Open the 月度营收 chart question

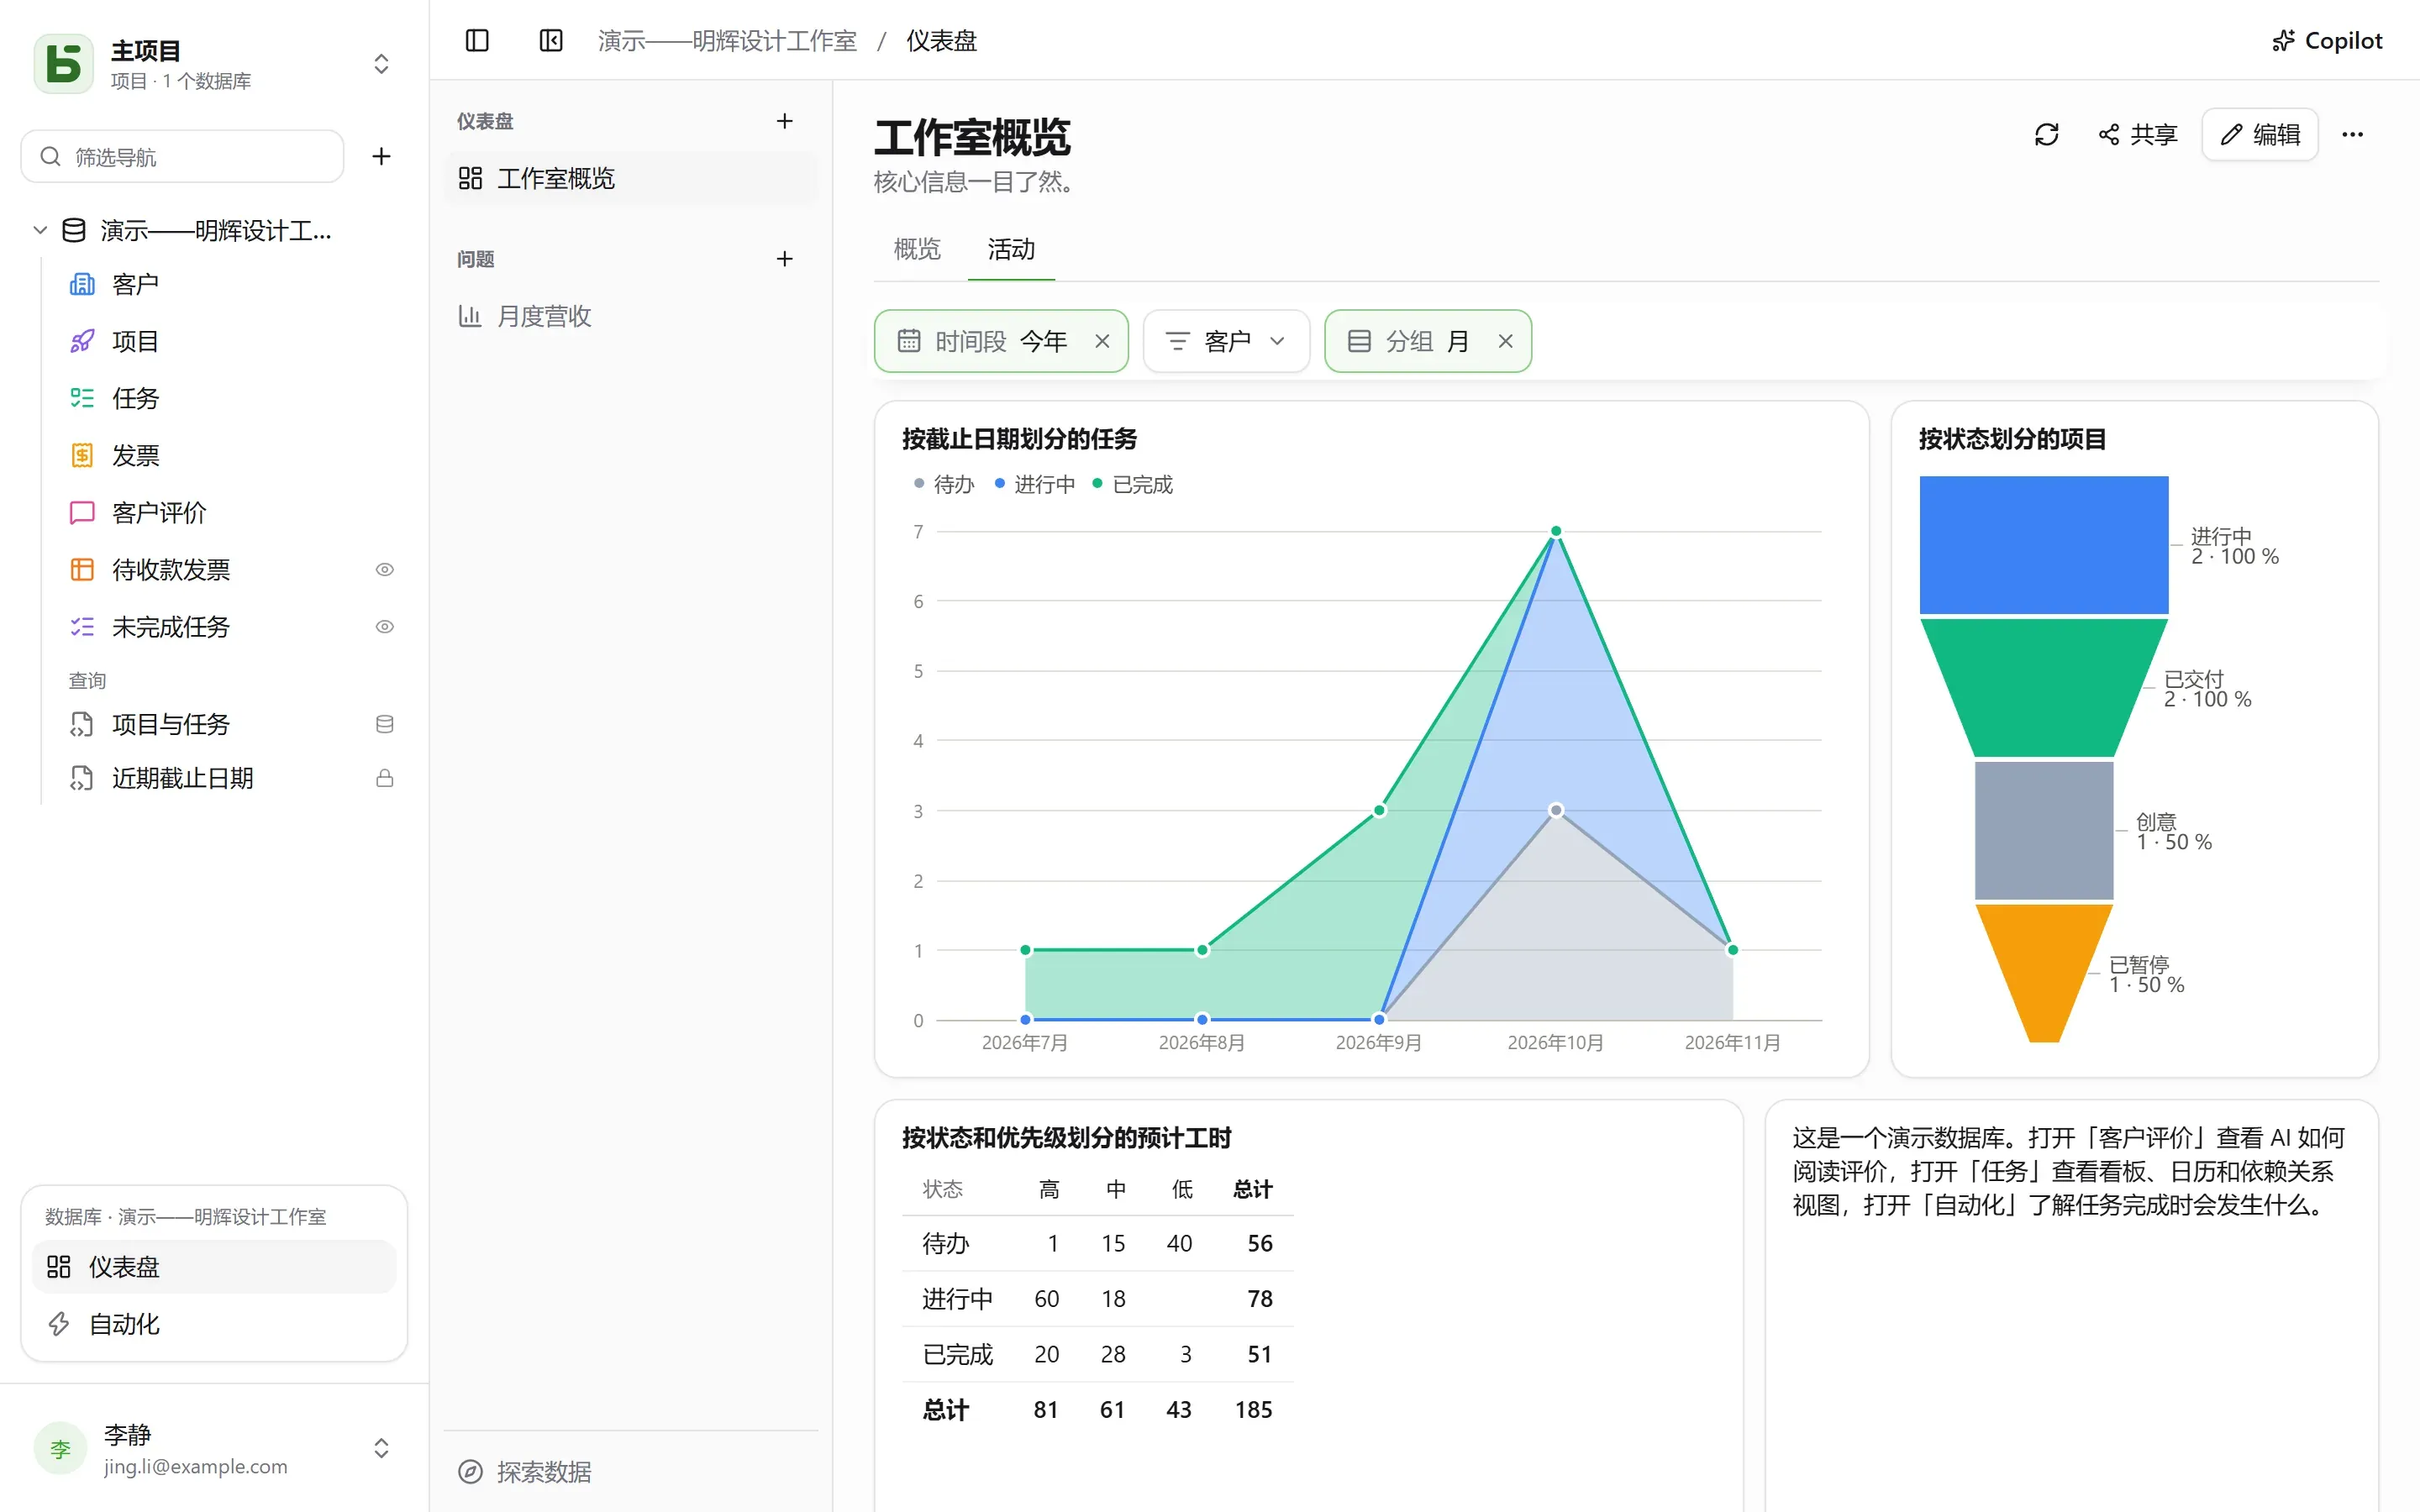point(631,316)
